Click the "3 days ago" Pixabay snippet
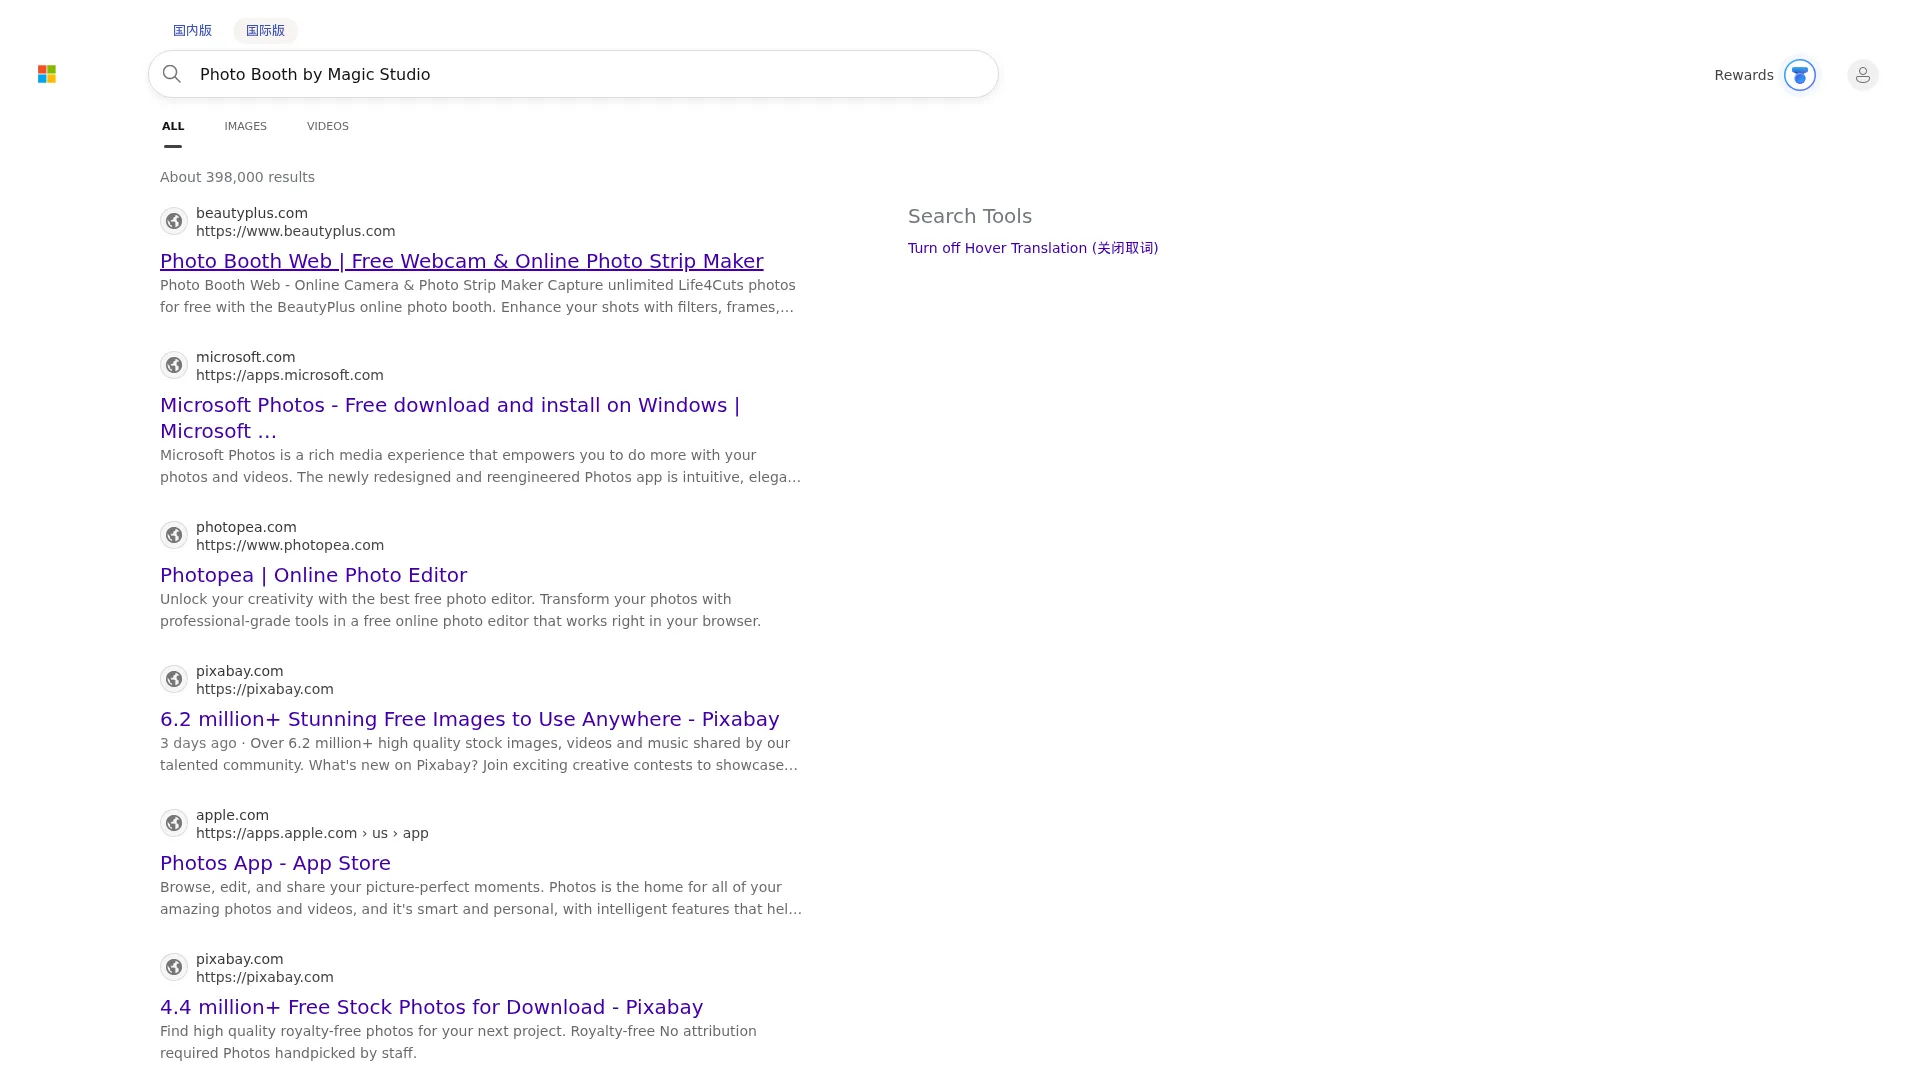1920x1080 pixels. pos(479,754)
